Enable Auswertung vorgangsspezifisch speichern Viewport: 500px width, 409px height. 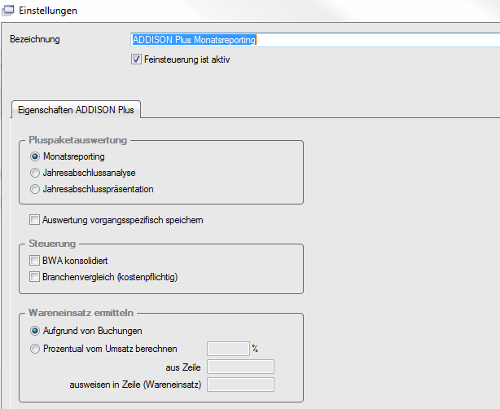point(34,220)
